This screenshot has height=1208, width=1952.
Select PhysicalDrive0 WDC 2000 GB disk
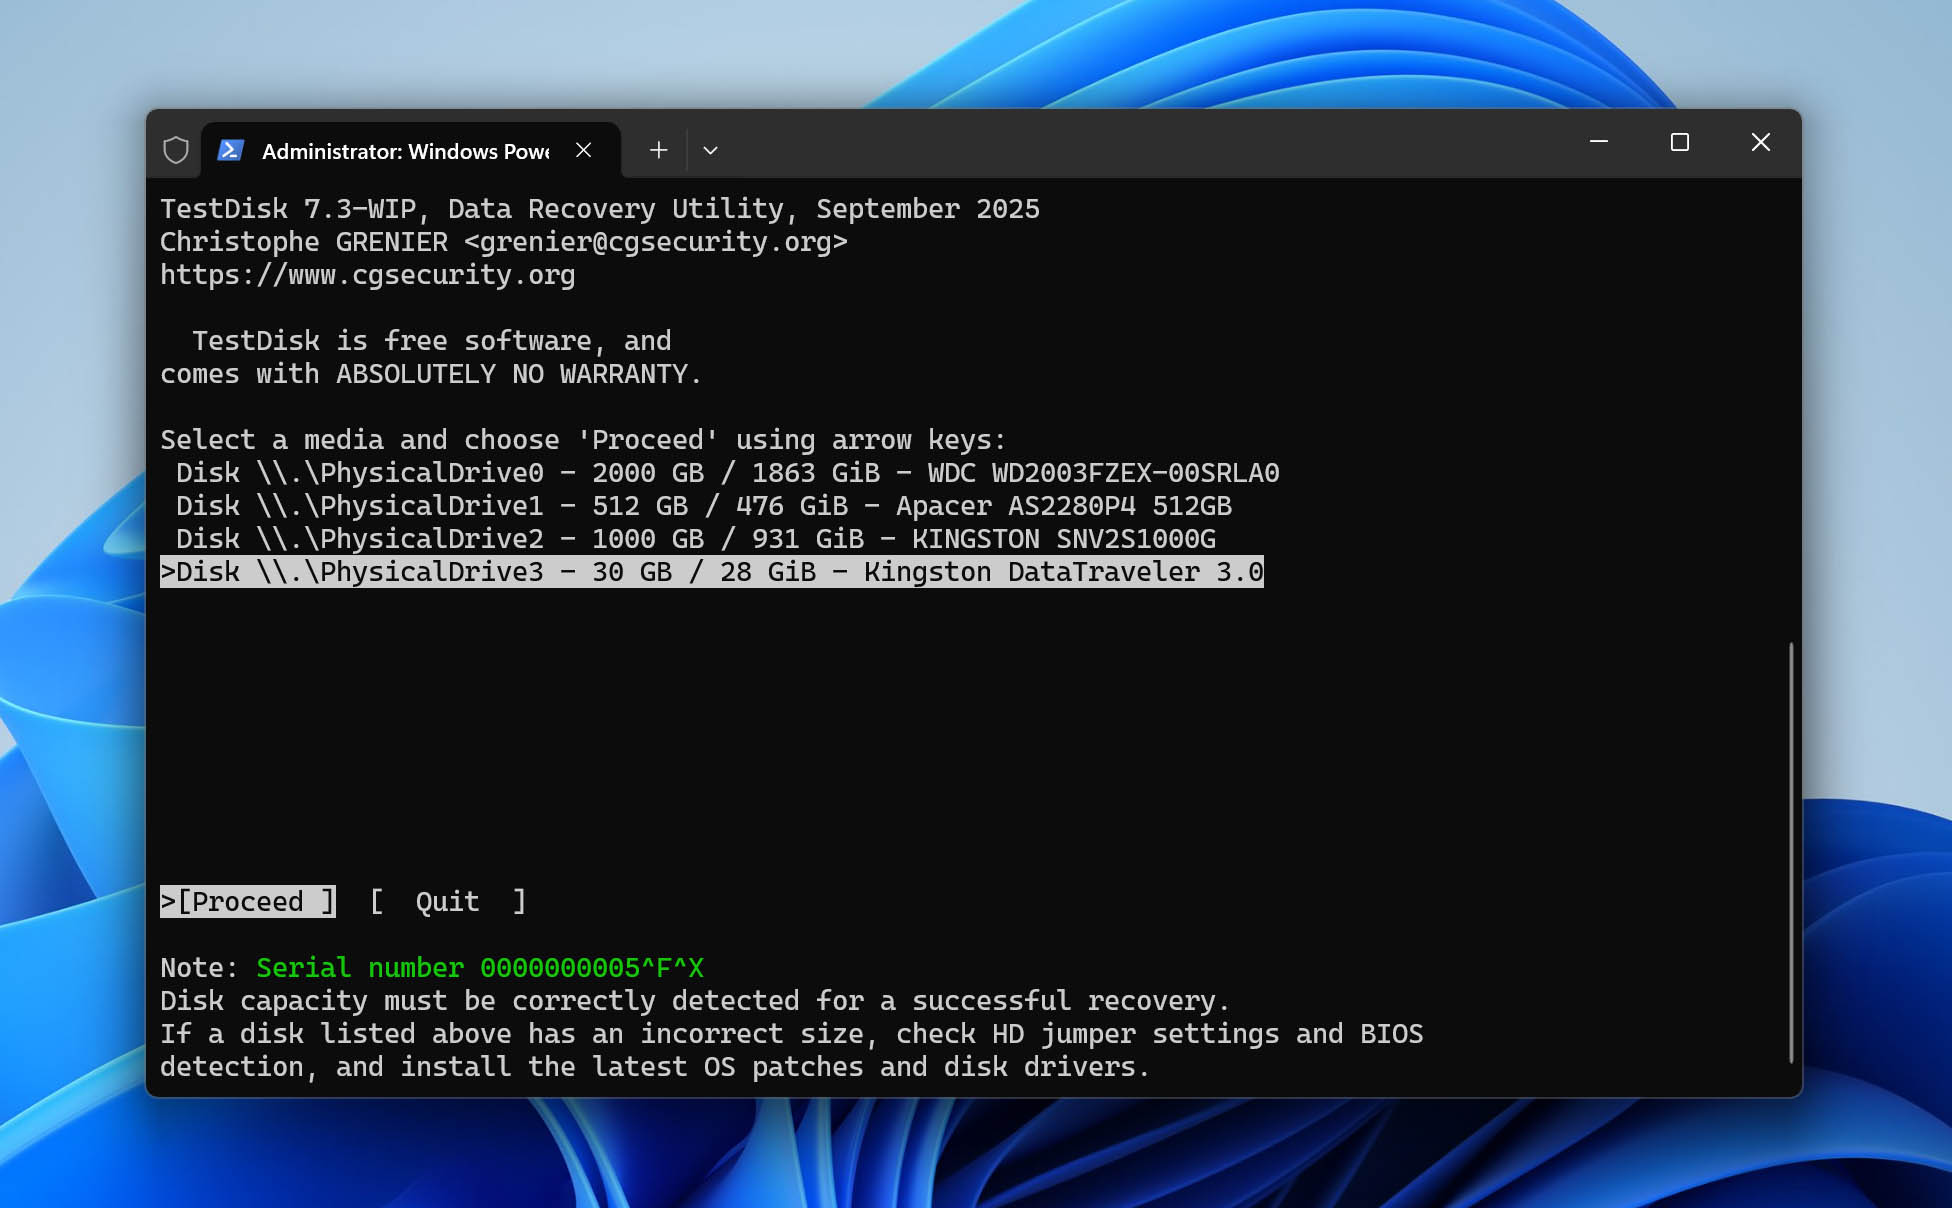click(720, 473)
